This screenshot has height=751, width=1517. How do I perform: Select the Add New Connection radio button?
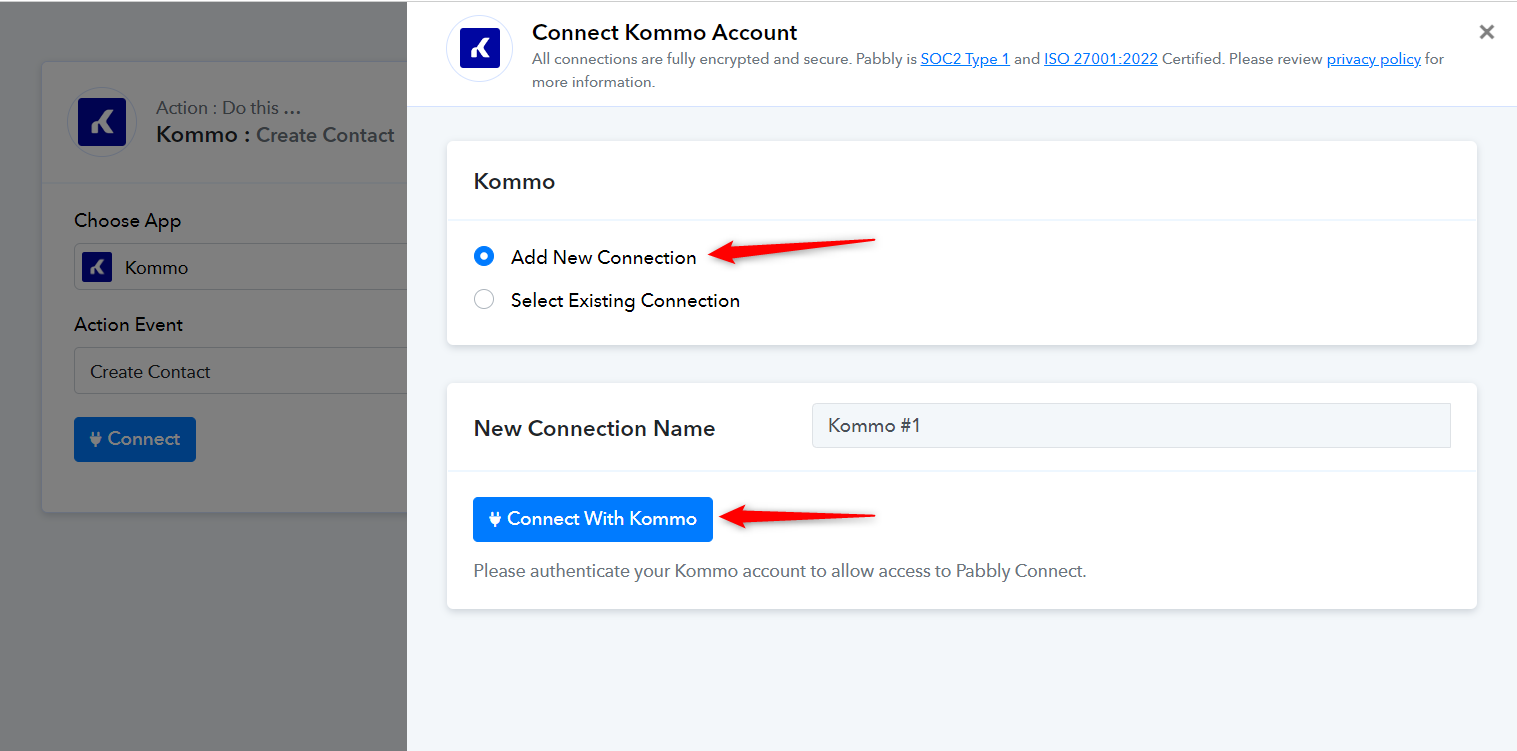pos(484,257)
